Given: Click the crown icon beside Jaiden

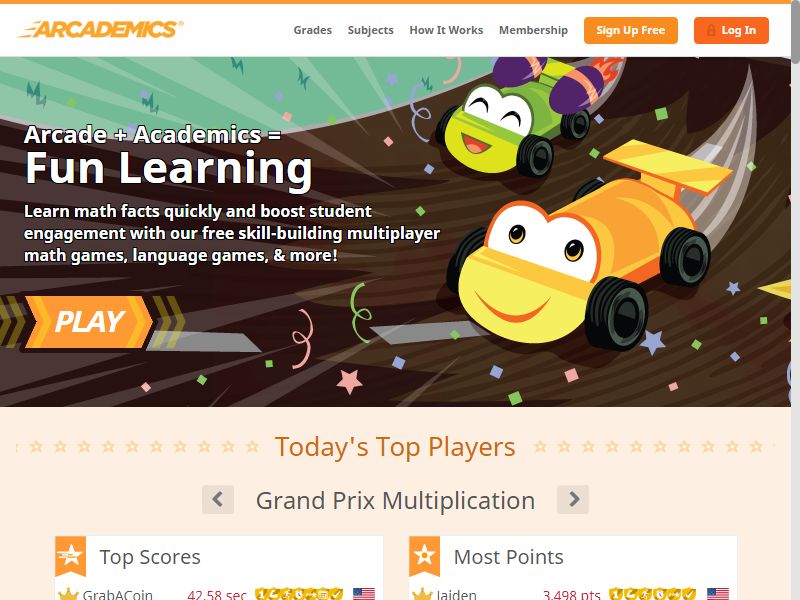Looking at the screenshot, I should [x=422, y=594].
